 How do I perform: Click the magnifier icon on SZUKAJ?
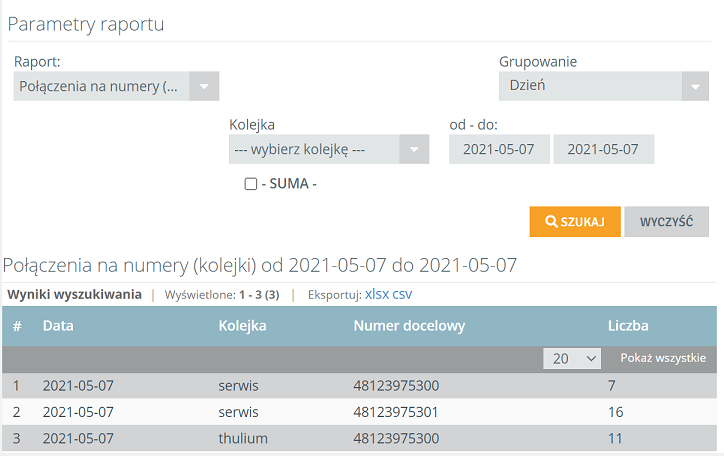pos(551,222)
